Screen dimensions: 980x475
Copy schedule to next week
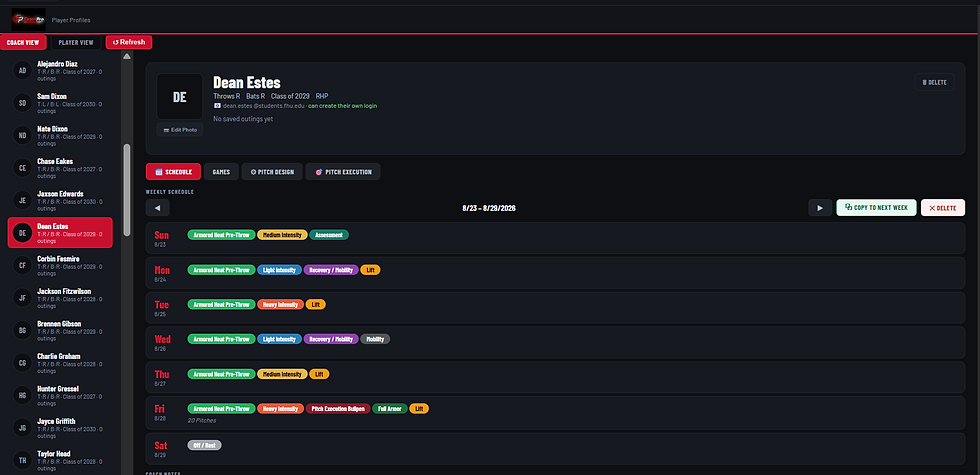[x=876, y=208]
